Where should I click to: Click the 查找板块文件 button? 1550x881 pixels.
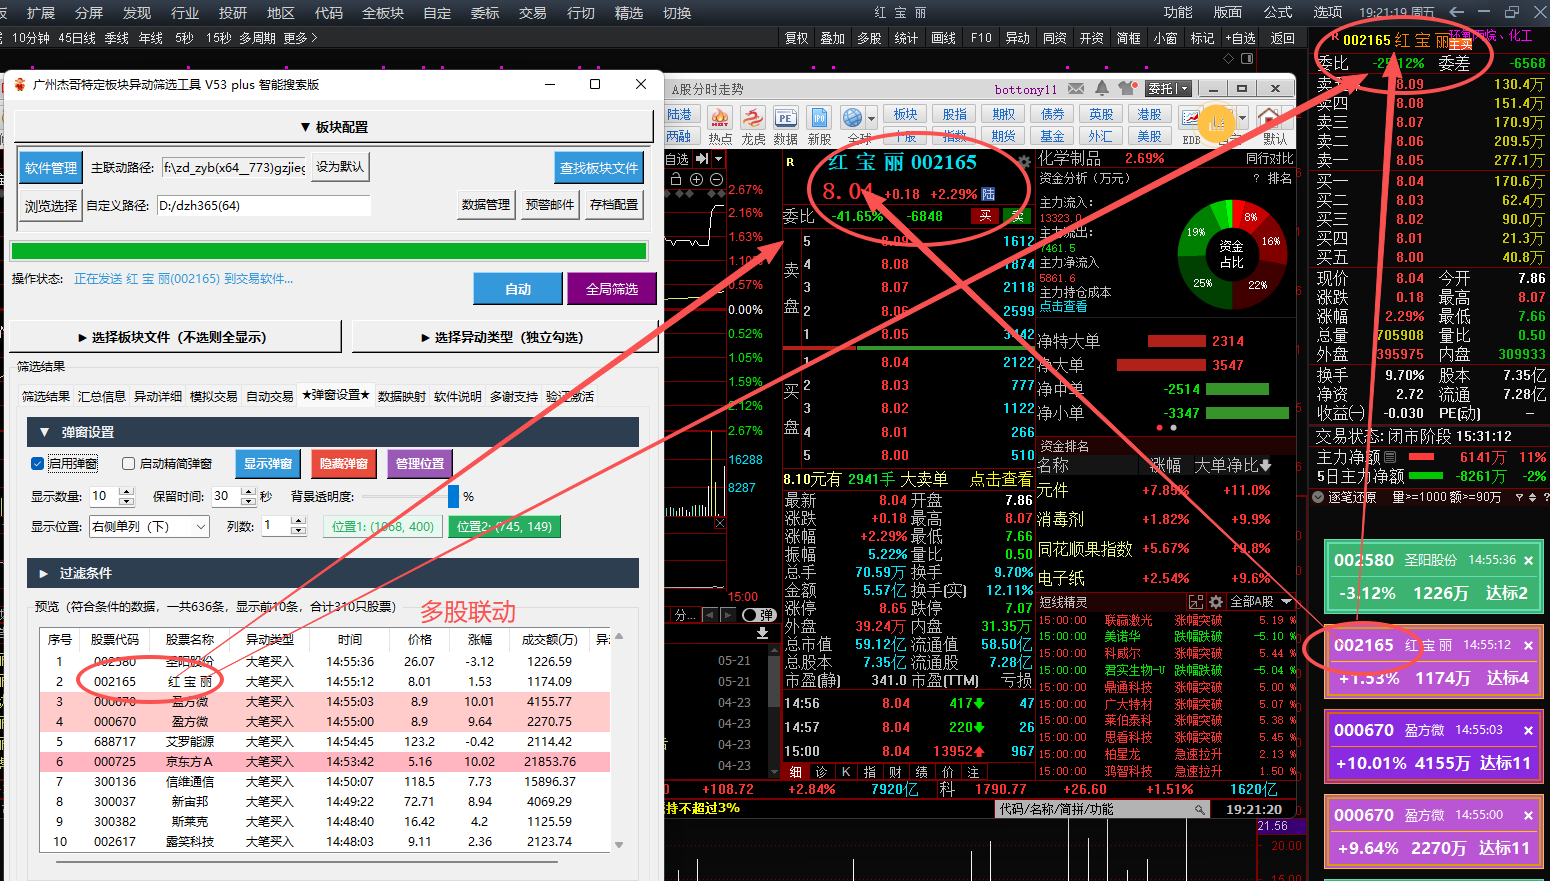(599, 168)
